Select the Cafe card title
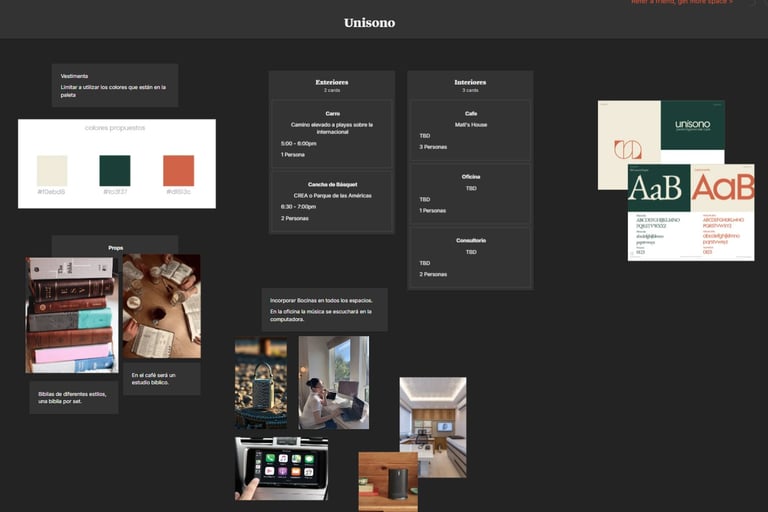Screen dimensions: 768x512 pos(471,113)
